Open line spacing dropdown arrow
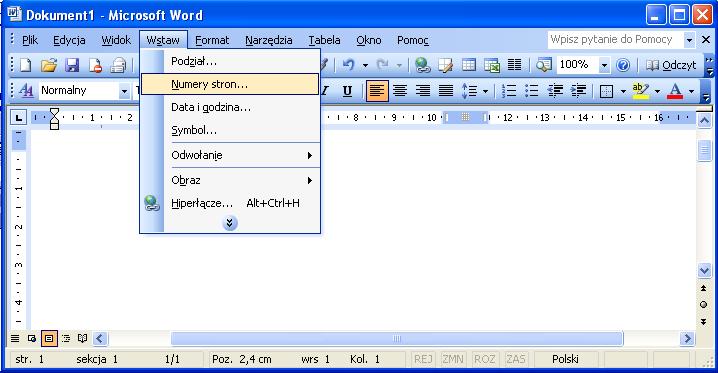Image resolution: width=718 pixels, height=373 pixels. click(485, 91)
